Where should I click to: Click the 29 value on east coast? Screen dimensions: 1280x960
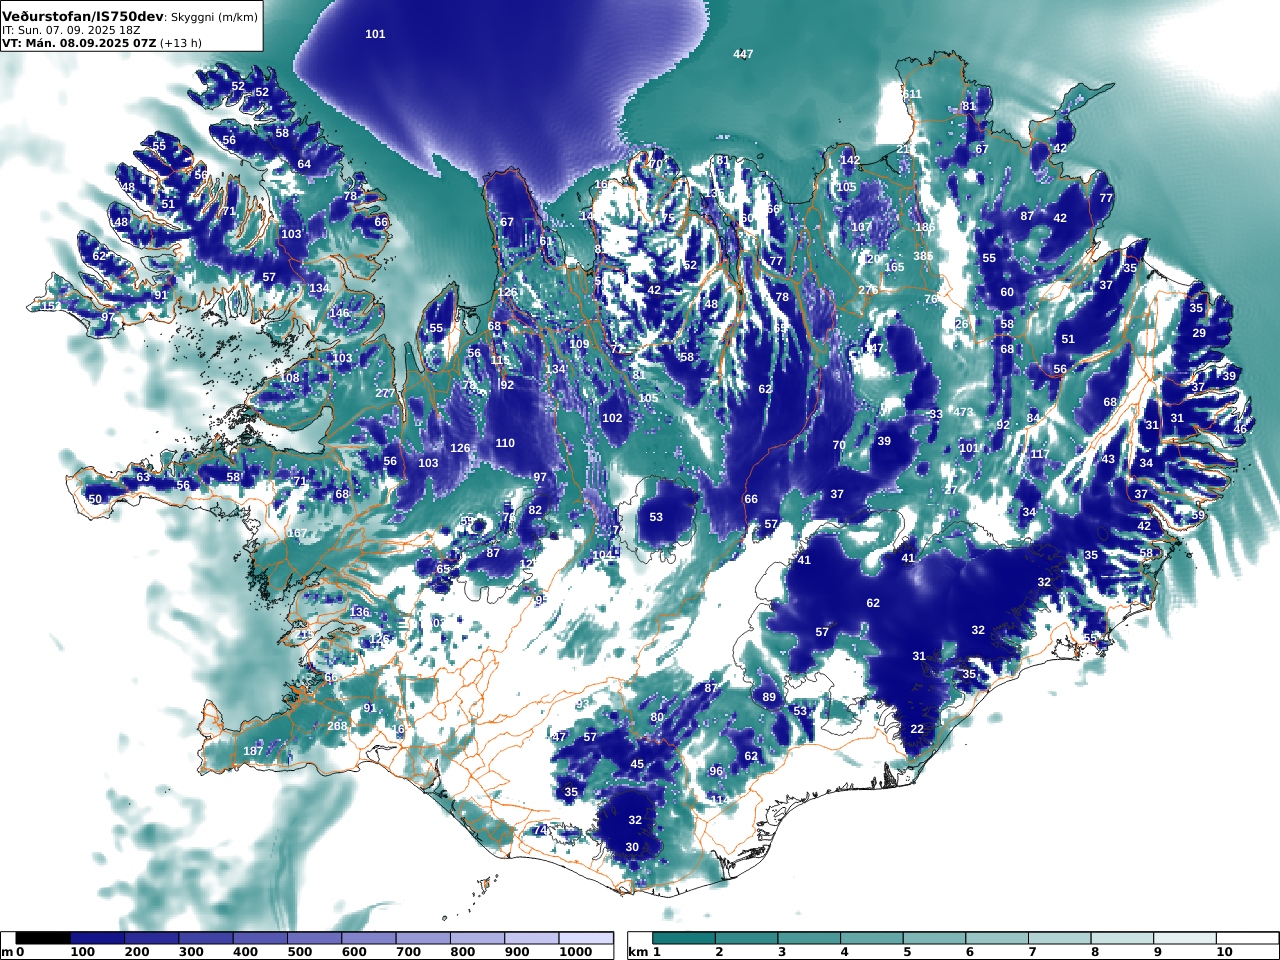[1199, 333]
